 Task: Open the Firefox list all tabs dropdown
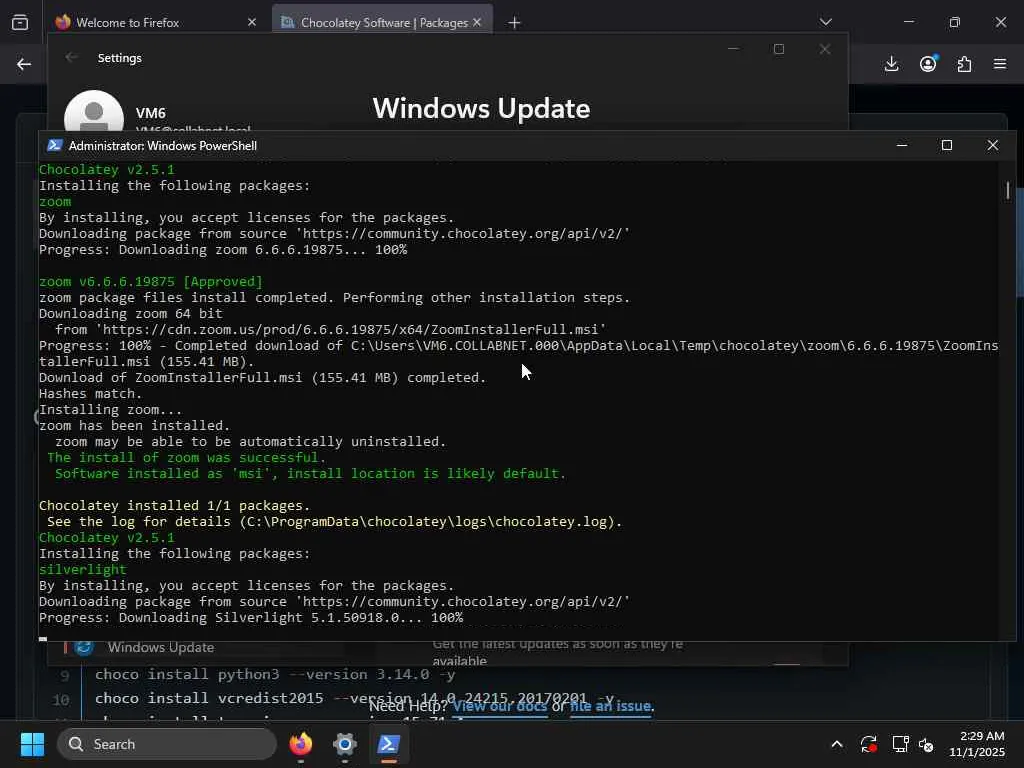[x=825, y=22]
